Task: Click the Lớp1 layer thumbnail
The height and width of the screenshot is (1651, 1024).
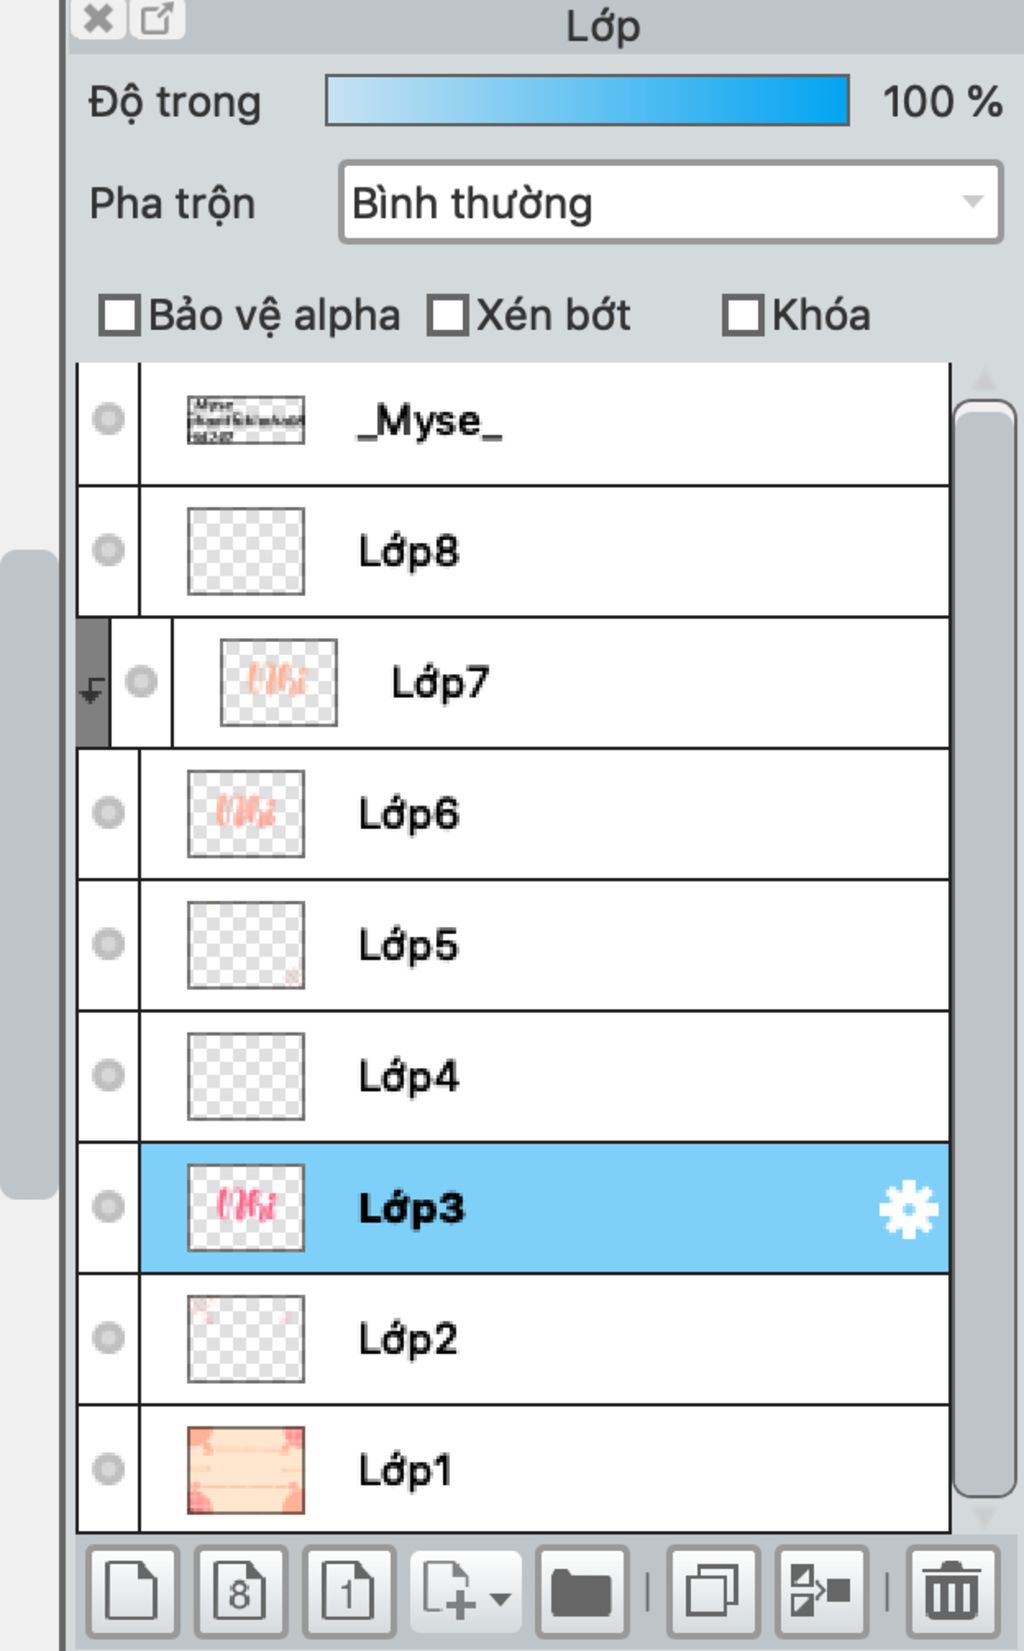Action: (x=246, y=1470)
